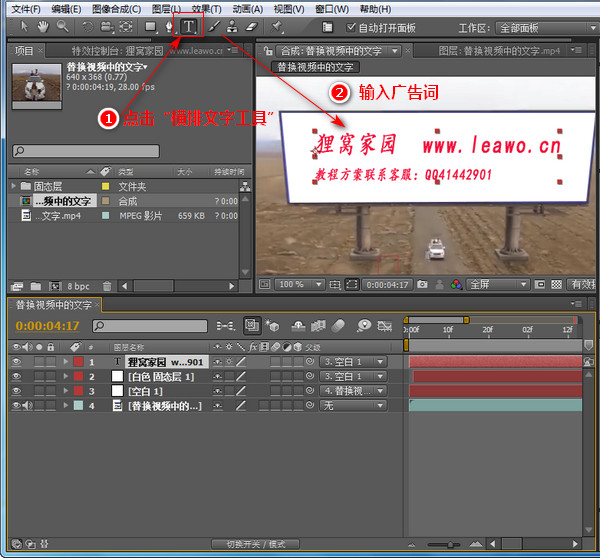The height and width of the screenshot is (558, 600).
Task: Click the Project panel search field
Action: click(x=86, y=151)
